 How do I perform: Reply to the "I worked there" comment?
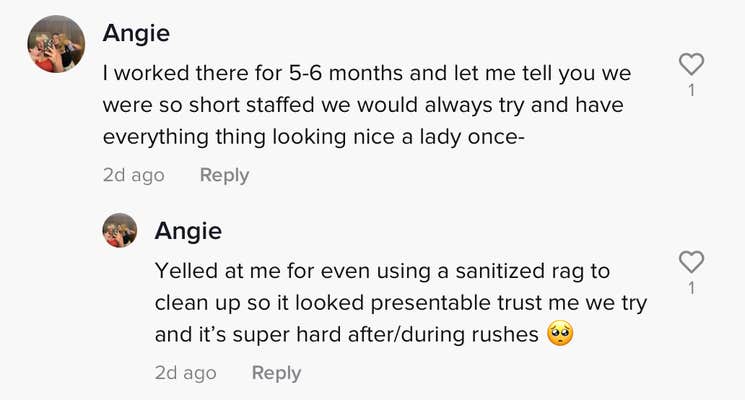pyautogui.click(x=224, y=175)
